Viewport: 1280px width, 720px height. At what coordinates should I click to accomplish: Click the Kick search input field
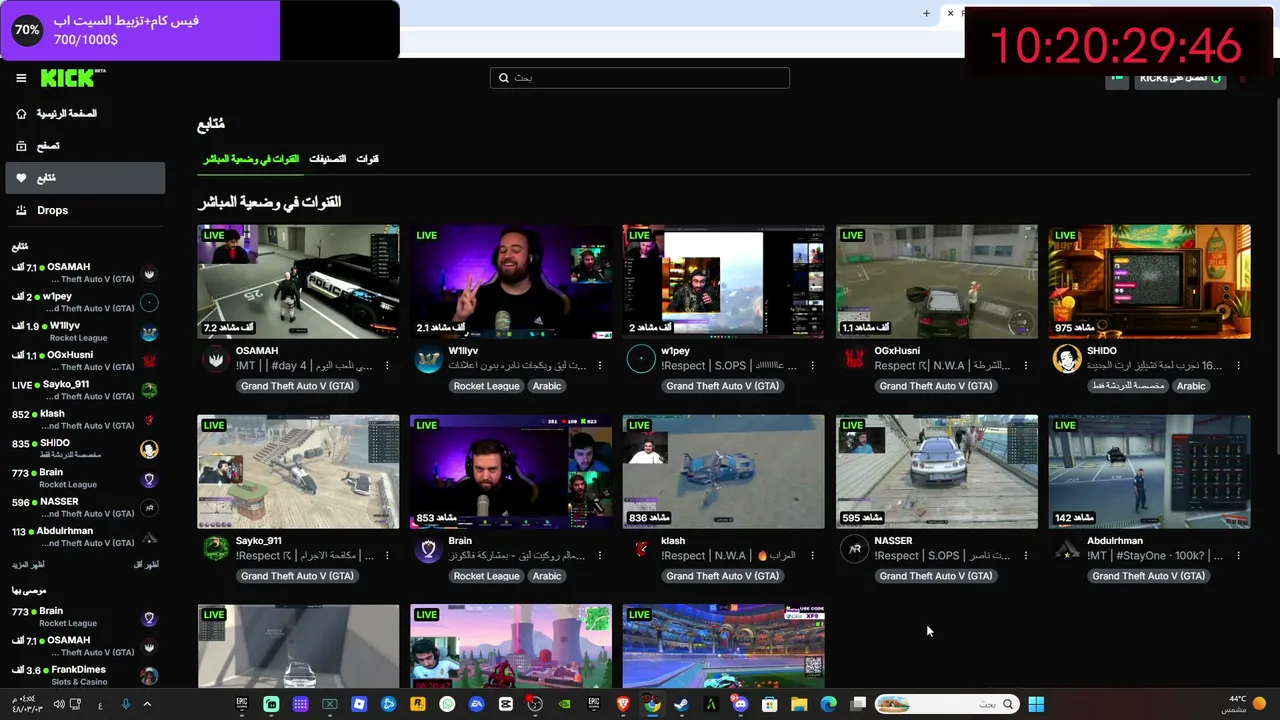tap(640, 78)
